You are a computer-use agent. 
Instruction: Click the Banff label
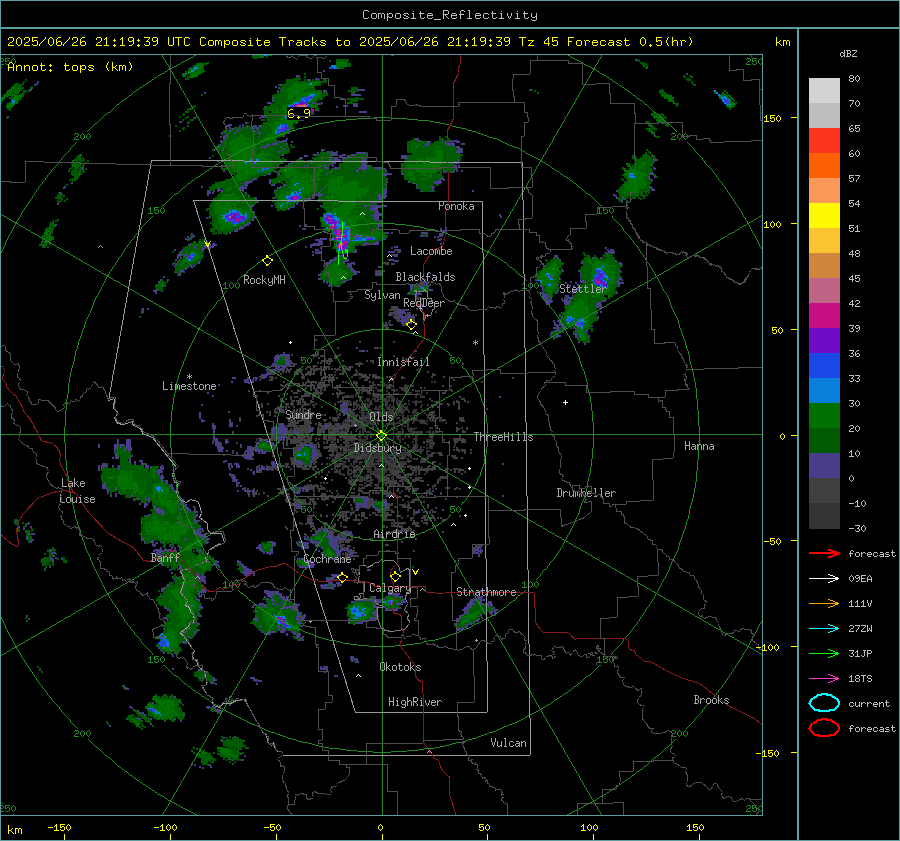point(165,558)
